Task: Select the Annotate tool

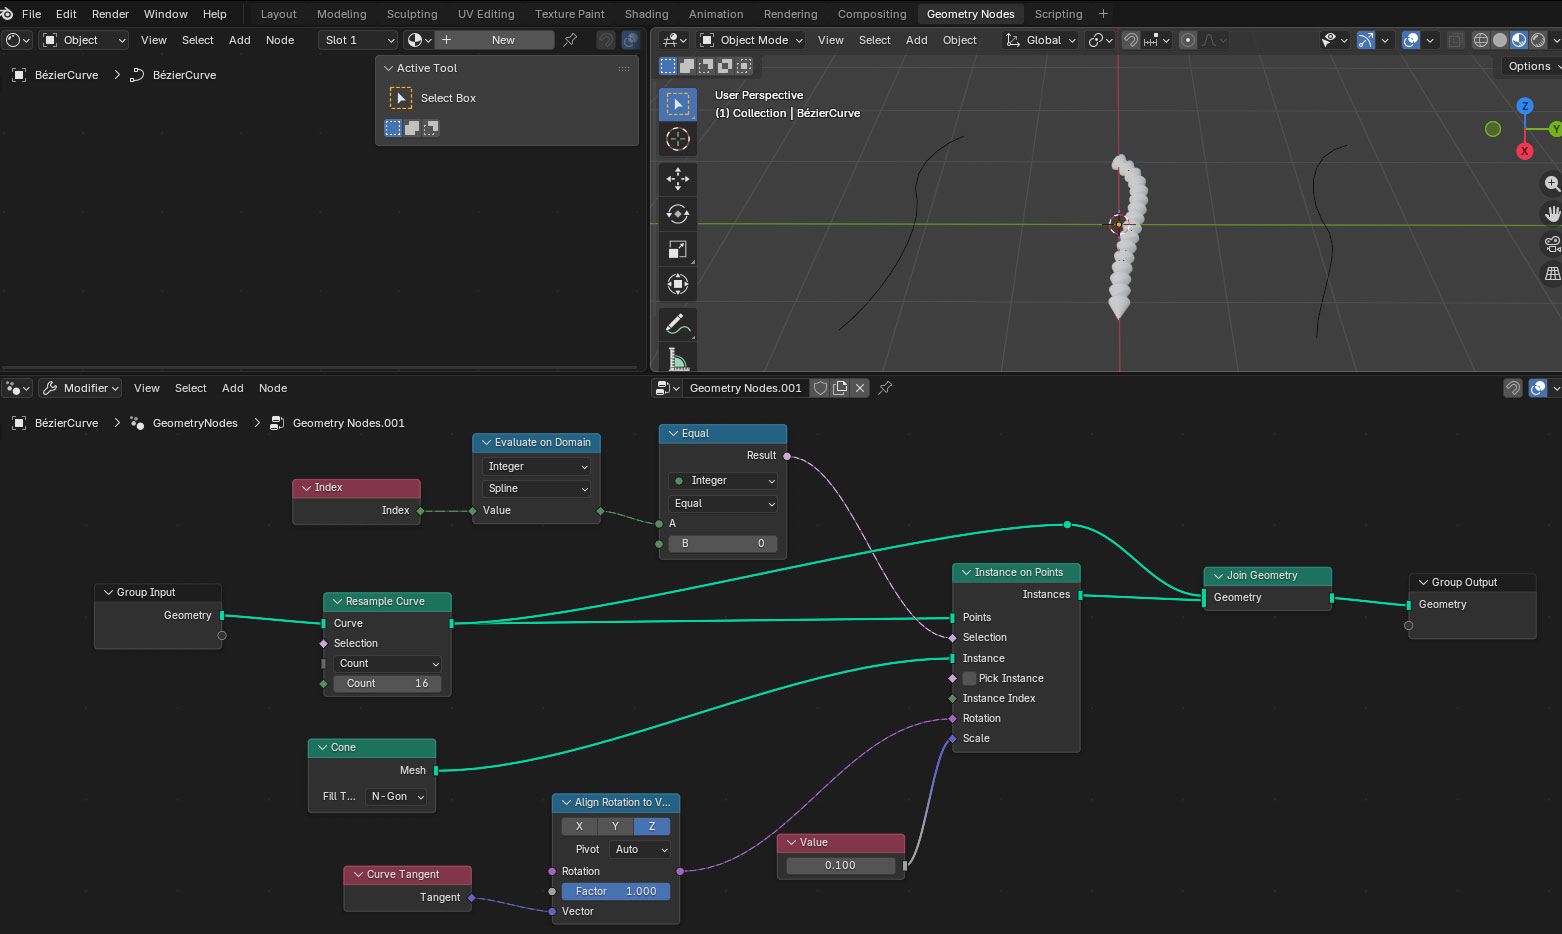Action: click(678, 325)
